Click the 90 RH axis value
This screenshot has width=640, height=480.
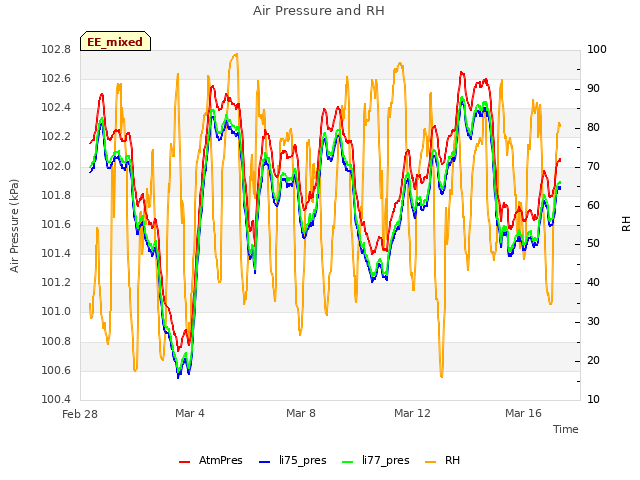[x=593, y=89]
